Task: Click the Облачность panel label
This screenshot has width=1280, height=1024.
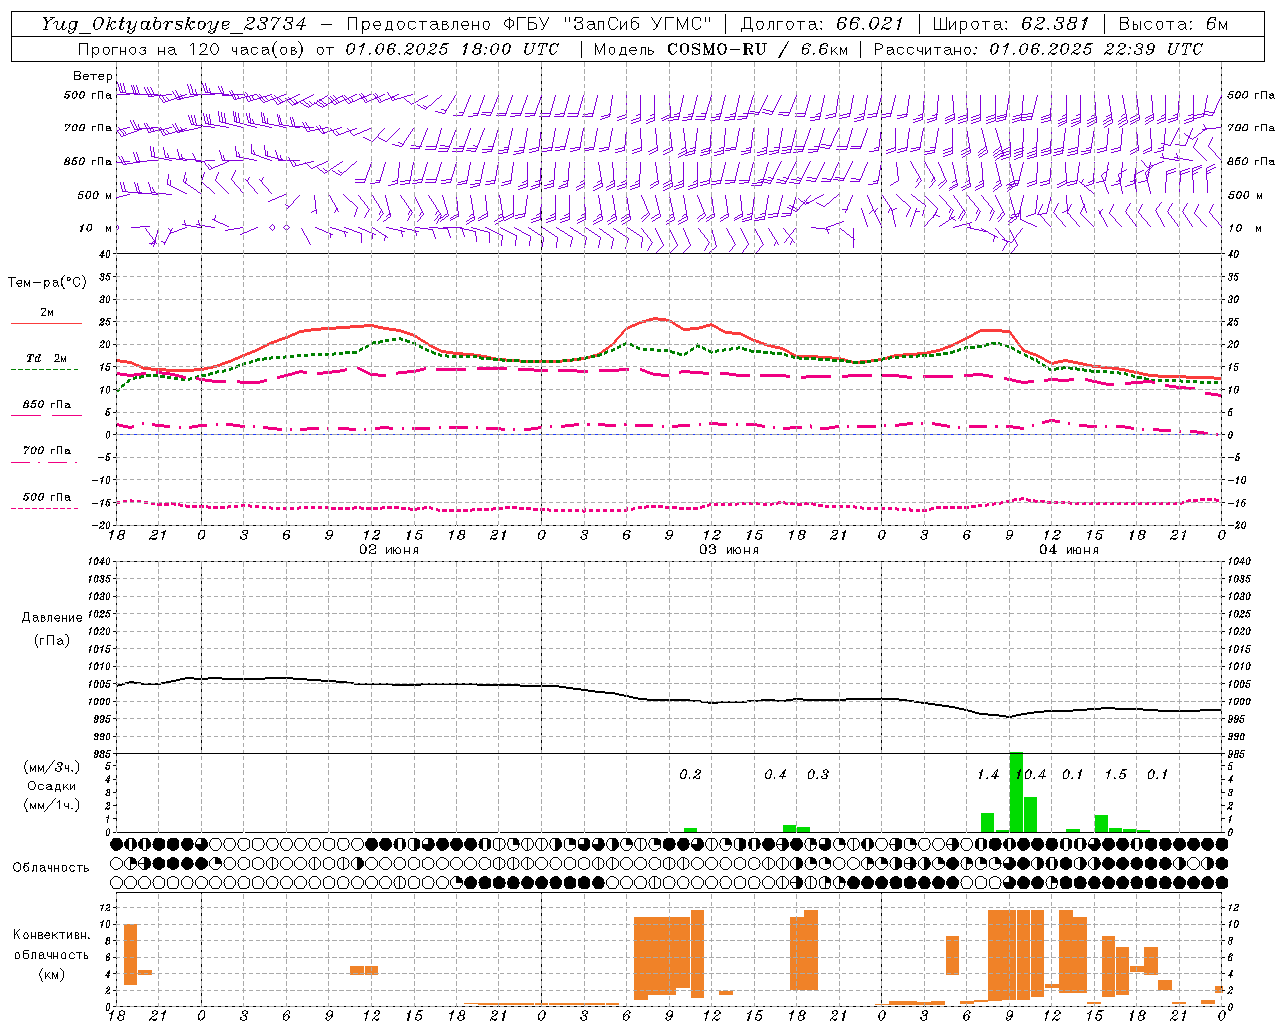Action: tap(51, 867)
